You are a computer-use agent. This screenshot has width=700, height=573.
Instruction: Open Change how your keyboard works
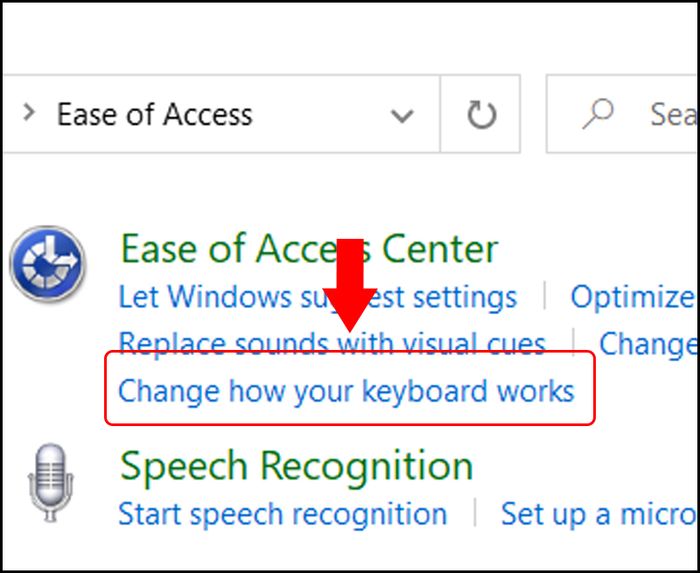[346, 391]
